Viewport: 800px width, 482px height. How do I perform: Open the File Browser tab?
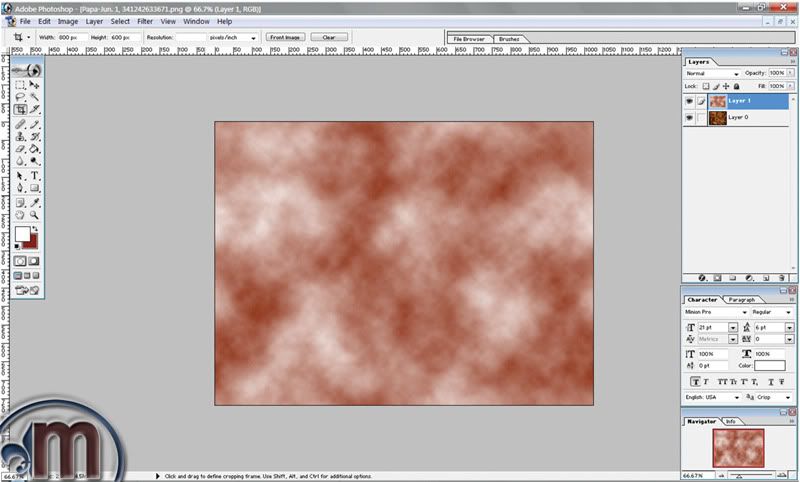click(x=469, y=39)
